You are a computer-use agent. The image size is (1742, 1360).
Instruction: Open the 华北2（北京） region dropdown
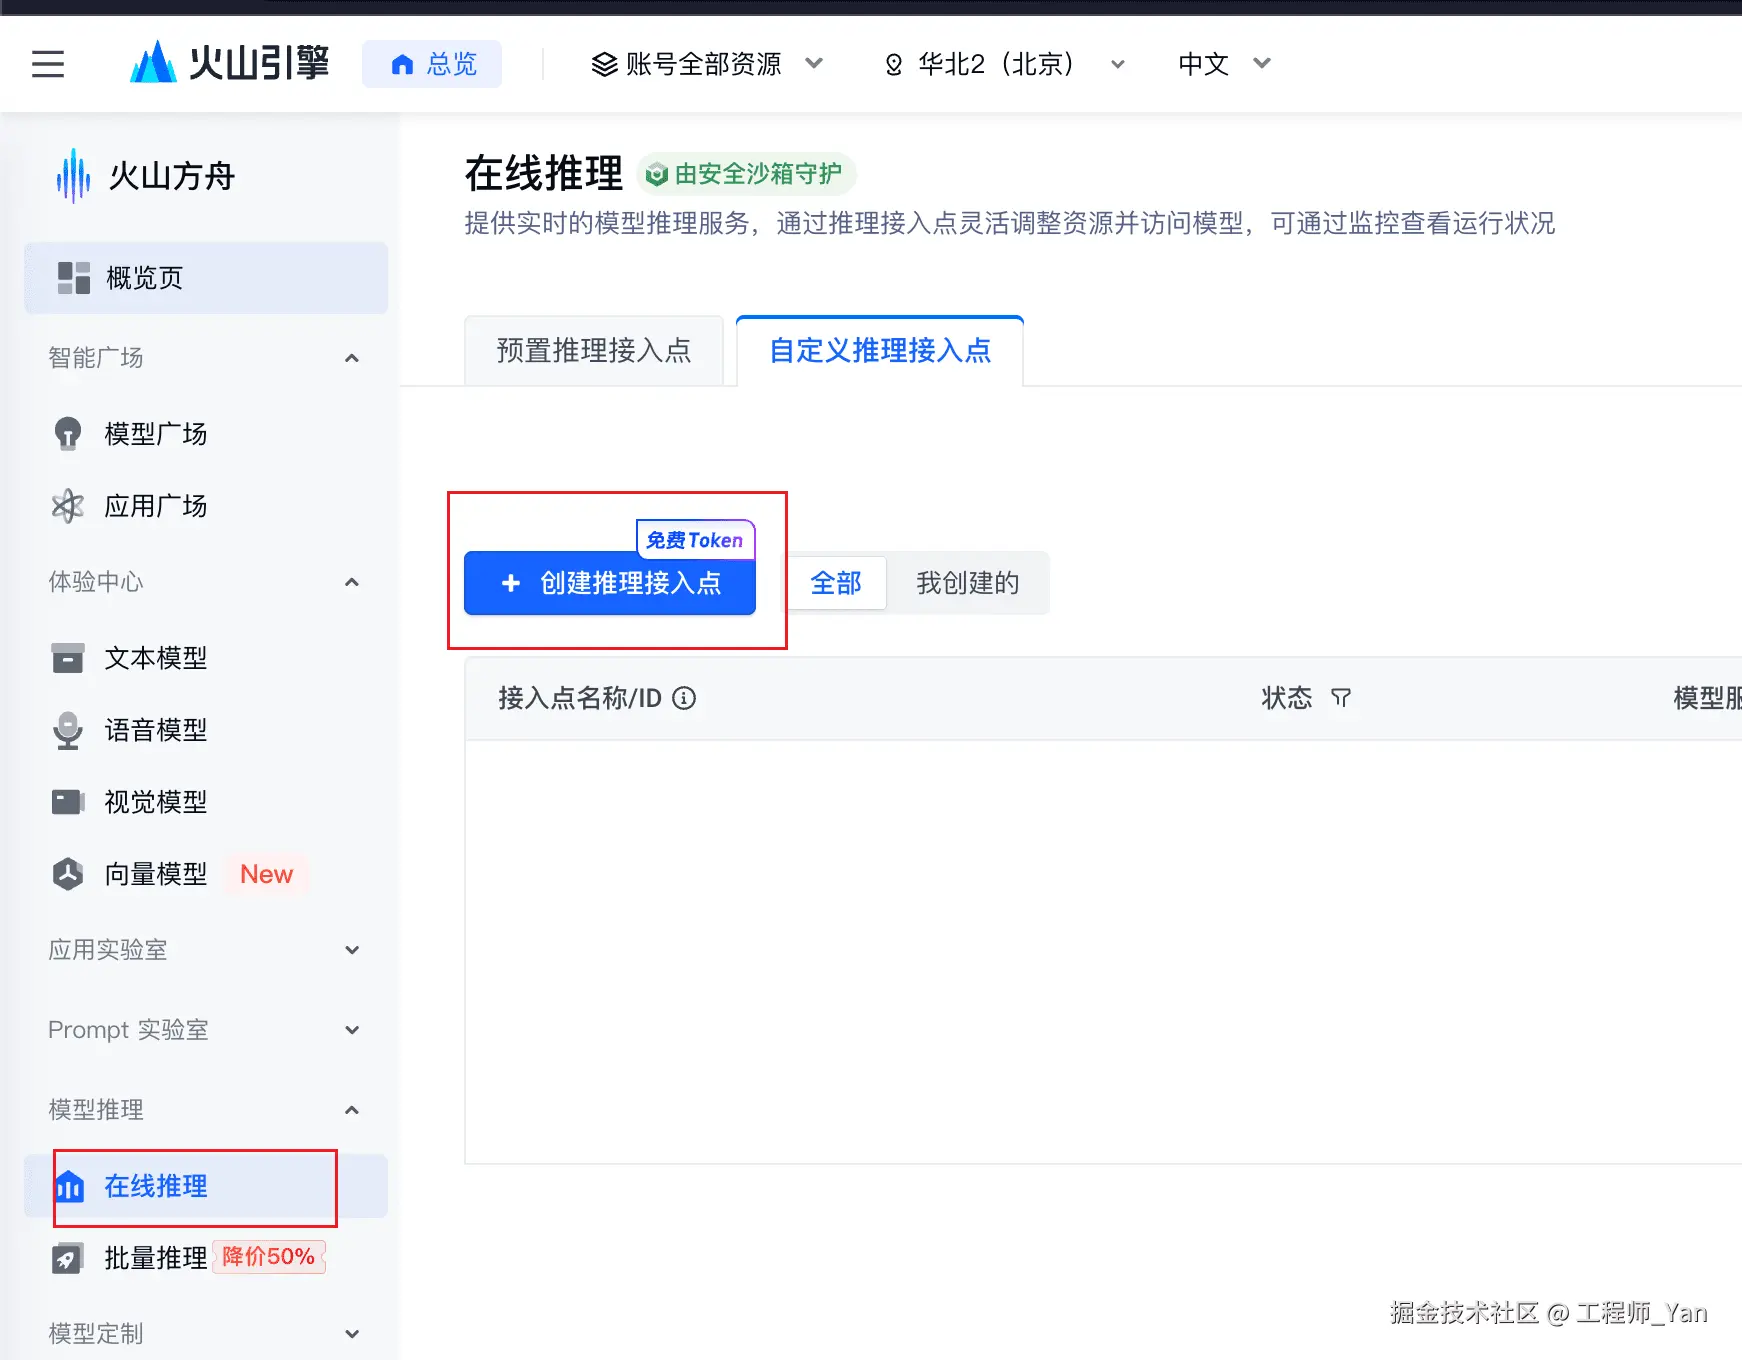tap(1005, 64)
